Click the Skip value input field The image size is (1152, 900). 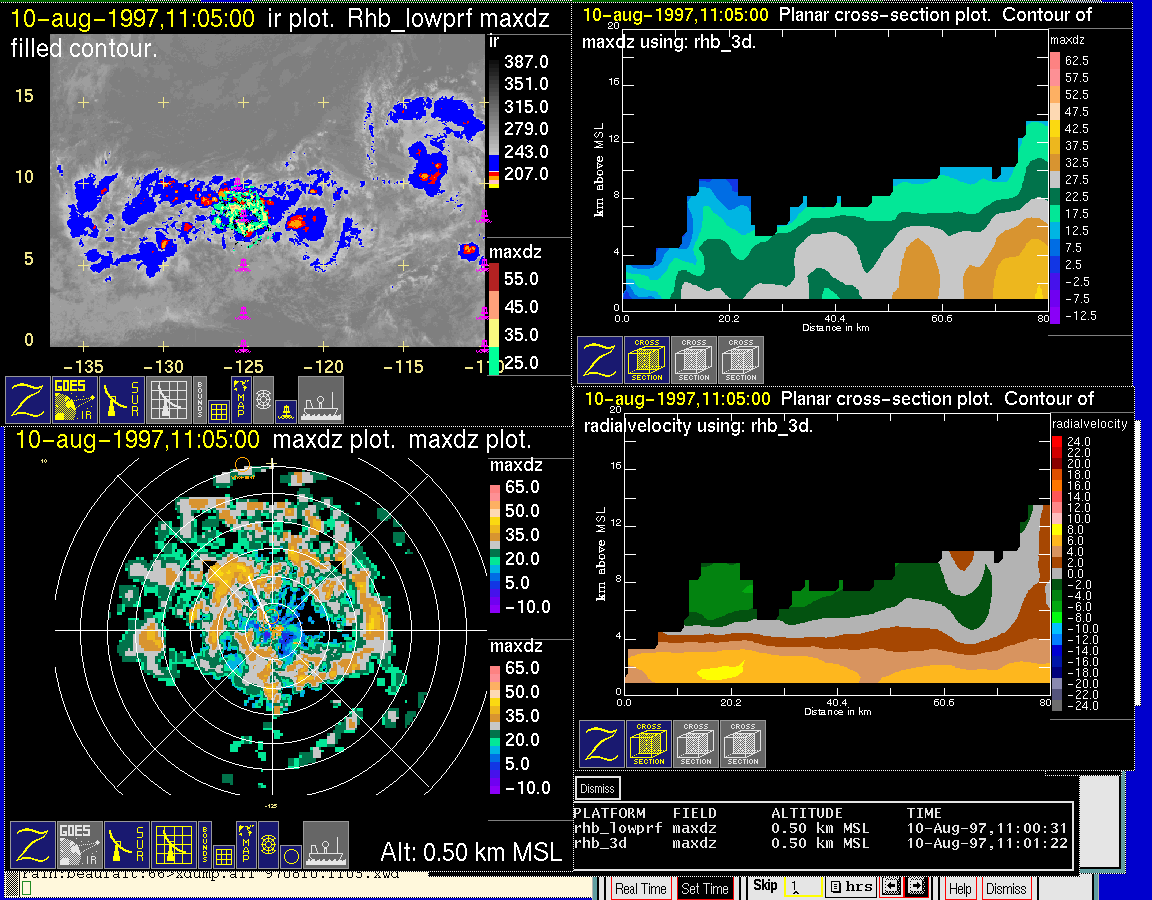tap(802, 887)
